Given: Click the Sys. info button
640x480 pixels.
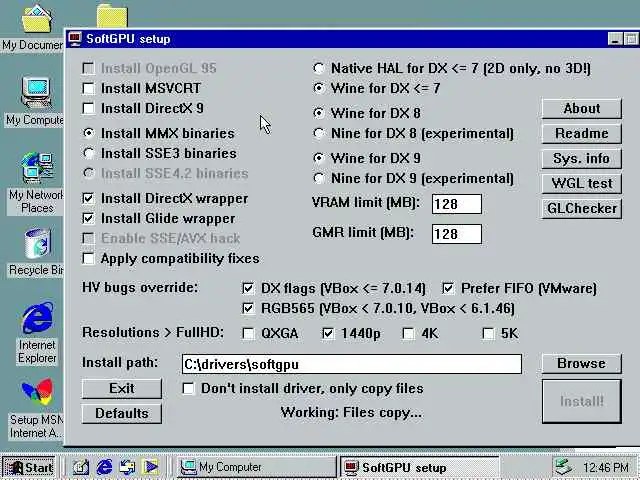Looking at the screenshot, I should pos(582,158).
